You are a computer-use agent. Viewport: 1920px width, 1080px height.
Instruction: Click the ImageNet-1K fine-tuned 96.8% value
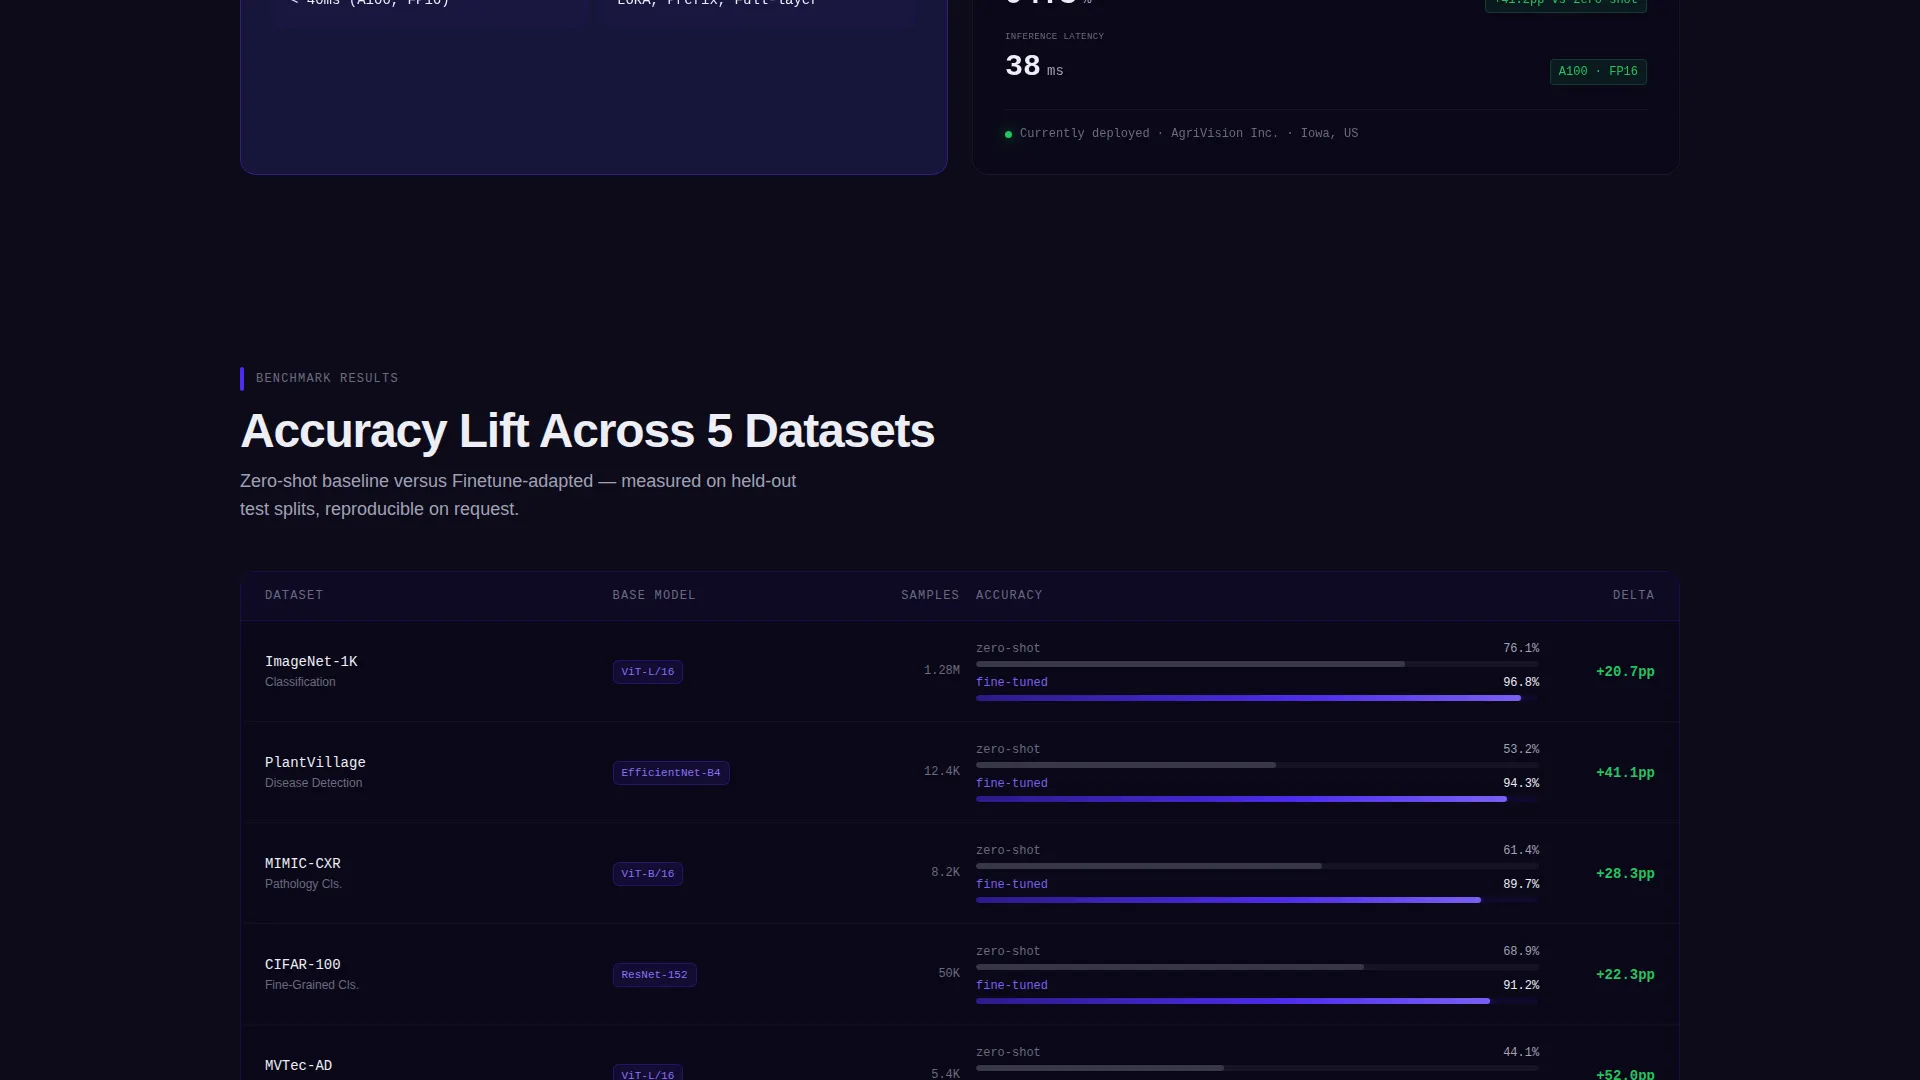pos(1521,682)
